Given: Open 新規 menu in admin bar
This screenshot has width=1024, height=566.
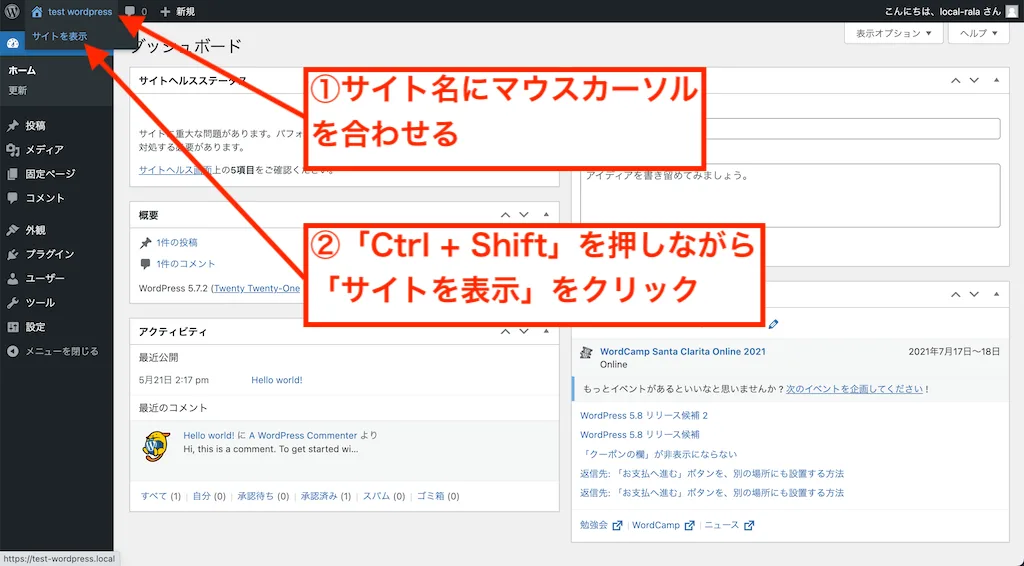Looking at the screenshot, I should (x=177, y=12).
